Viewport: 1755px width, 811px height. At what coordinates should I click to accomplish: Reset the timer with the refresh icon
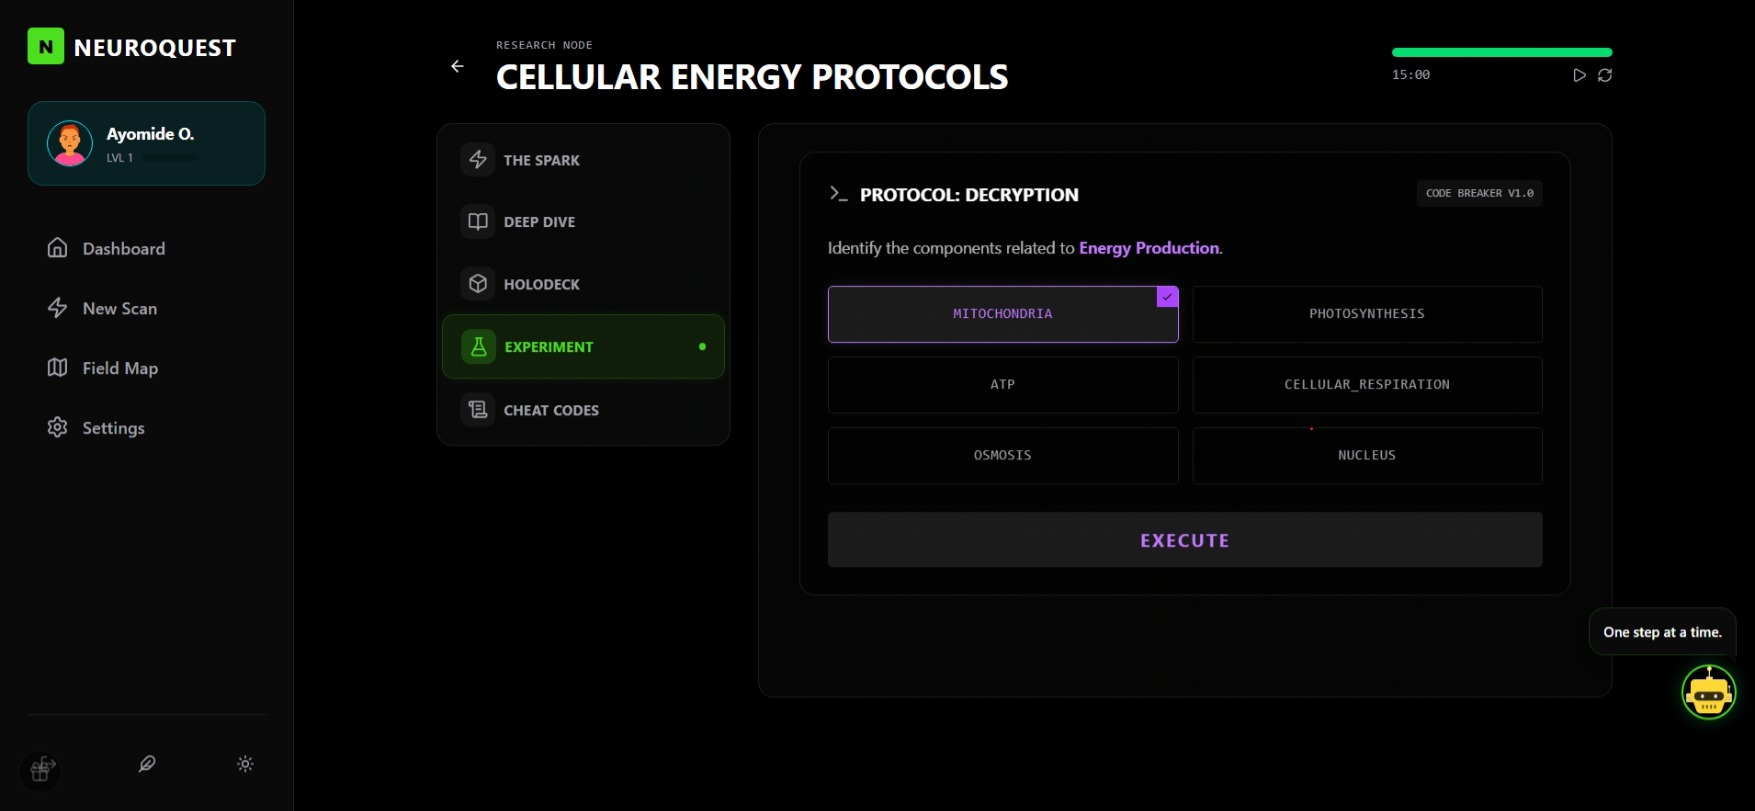[1605, 75]
